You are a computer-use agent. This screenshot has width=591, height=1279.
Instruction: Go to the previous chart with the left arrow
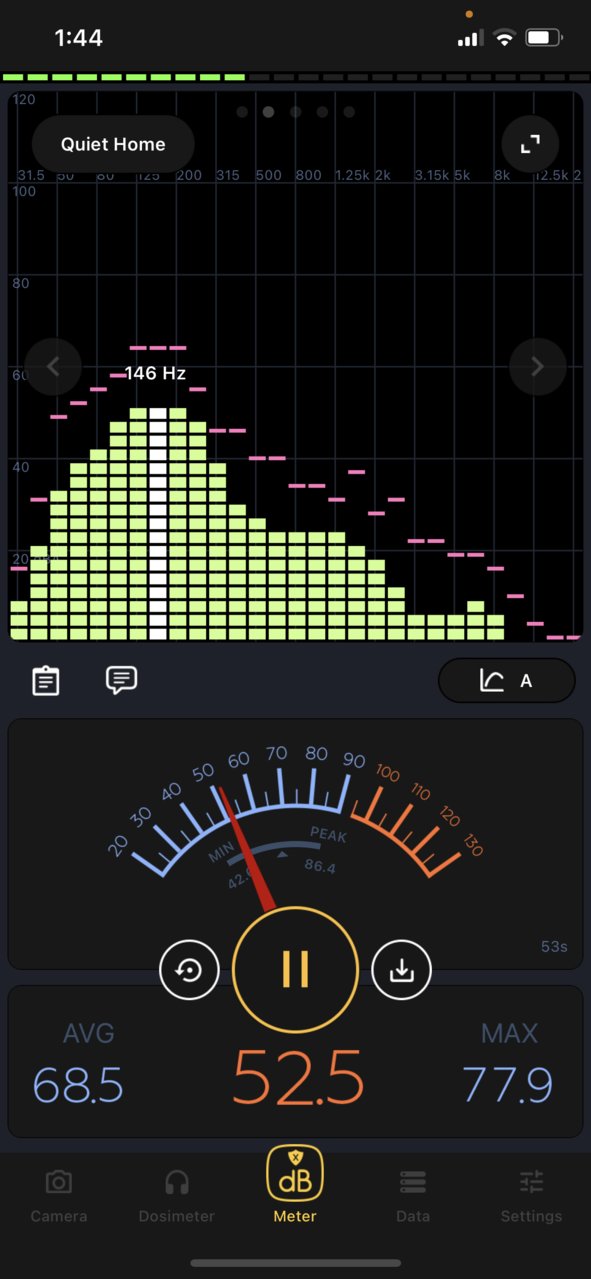[53, 367]
